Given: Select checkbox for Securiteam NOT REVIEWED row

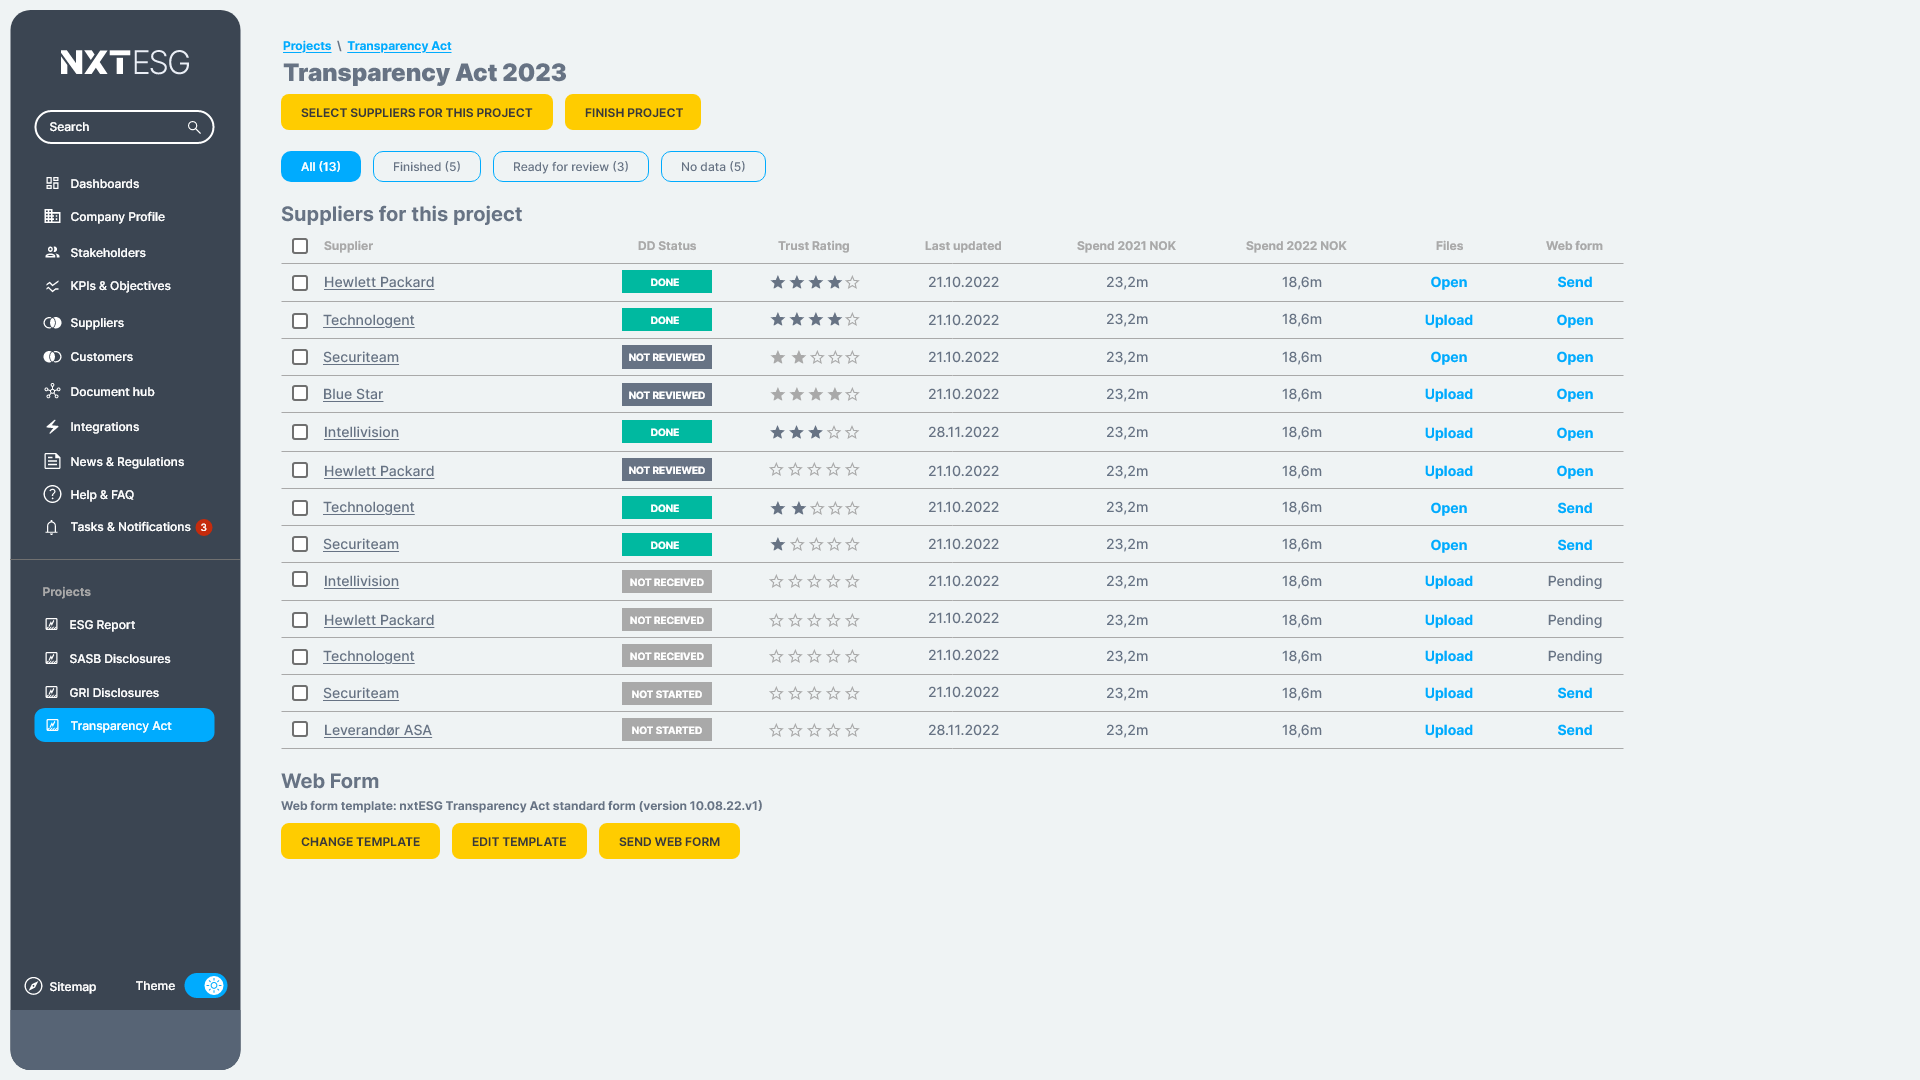Looking at the screenshot, I should (x=300, y=356).
